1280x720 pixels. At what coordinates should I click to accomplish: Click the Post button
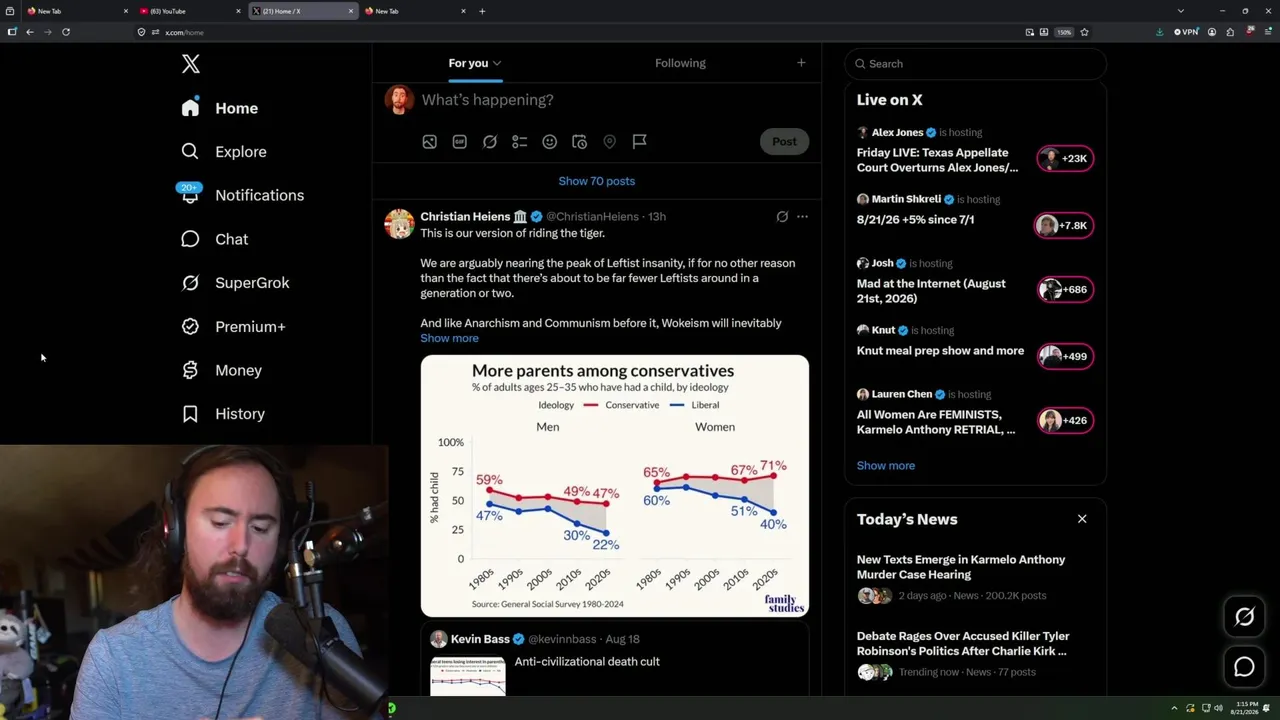(784, 142)
